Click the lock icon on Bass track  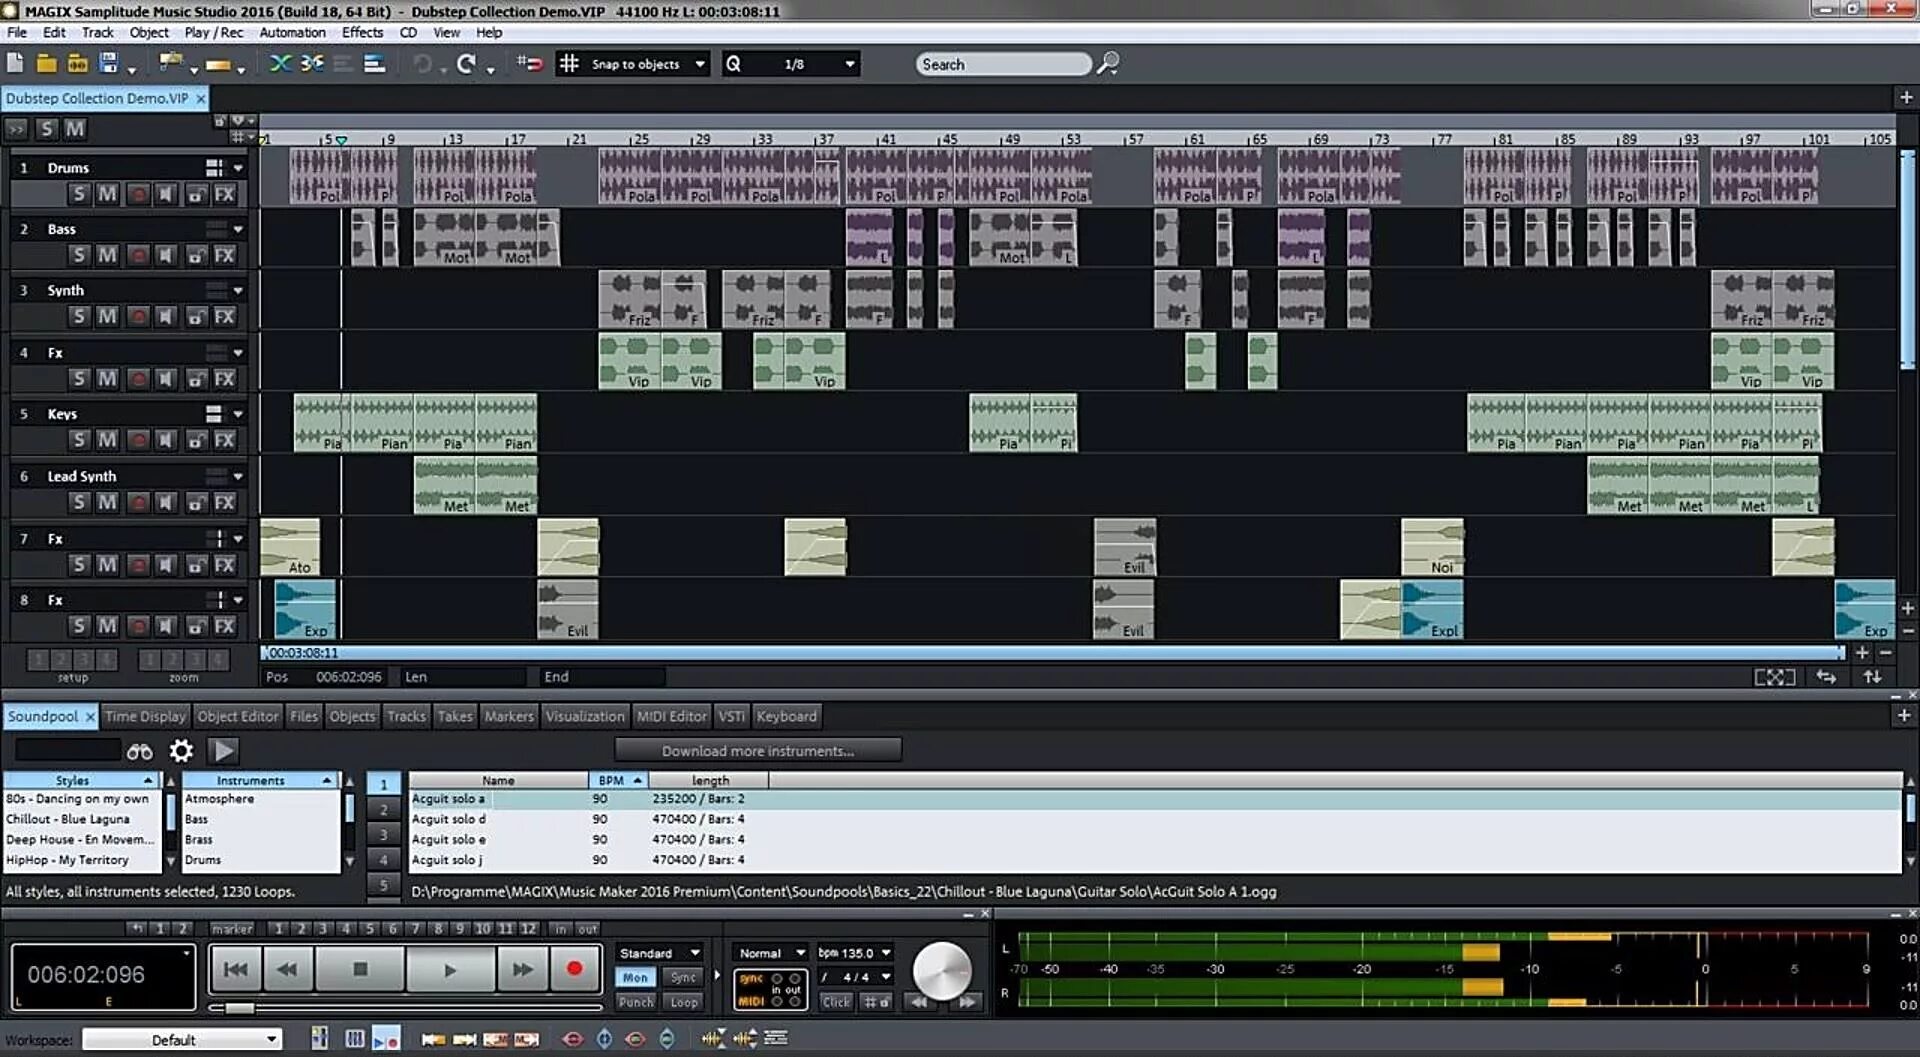point(196,256)
